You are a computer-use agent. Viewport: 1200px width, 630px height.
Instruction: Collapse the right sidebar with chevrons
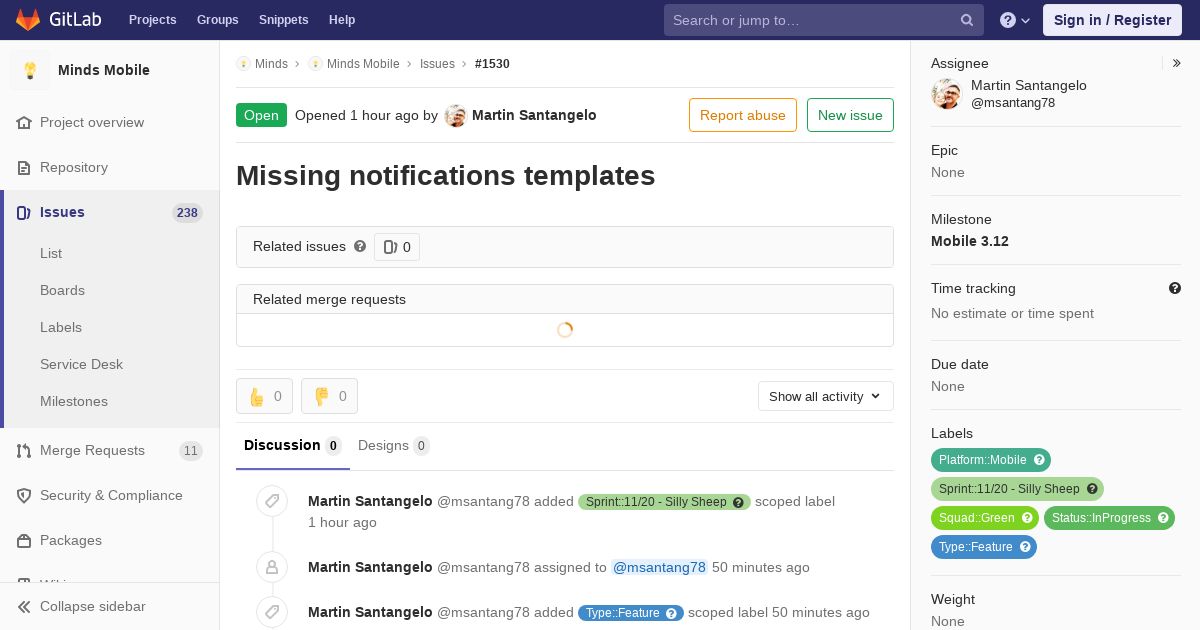tap(1177, 63)
